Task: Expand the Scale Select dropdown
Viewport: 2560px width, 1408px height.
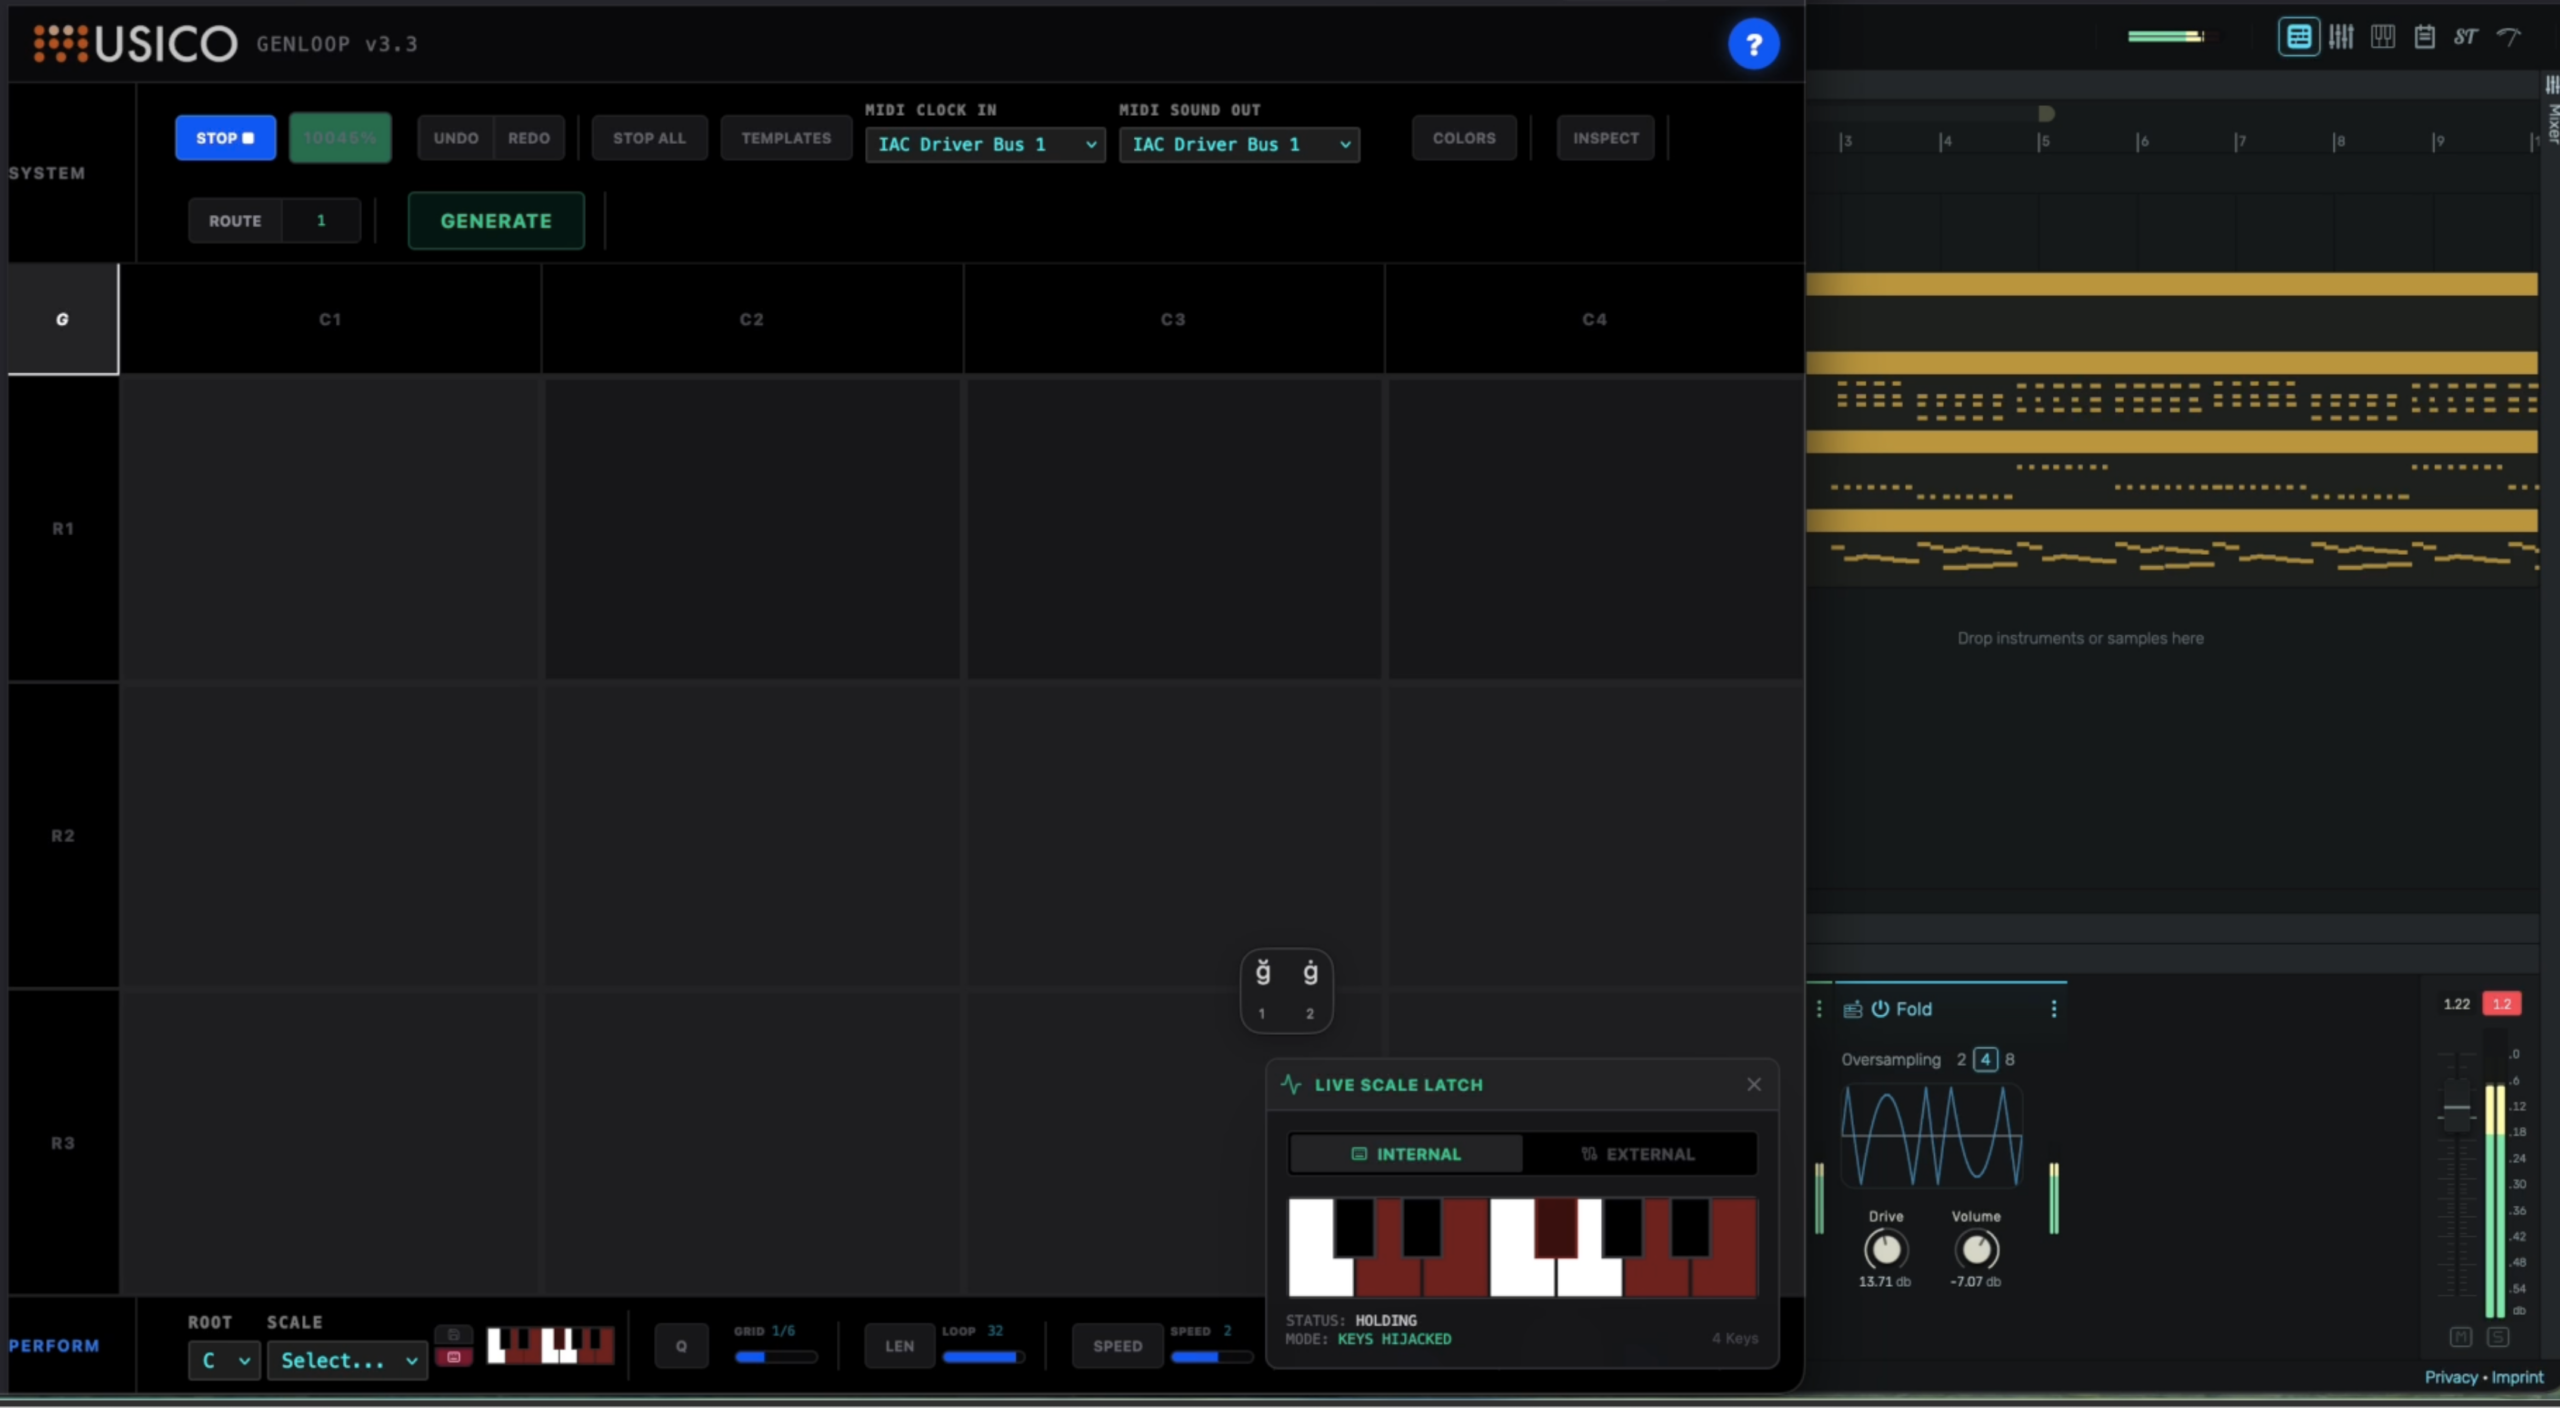Action: click(x=347, y=1360)
